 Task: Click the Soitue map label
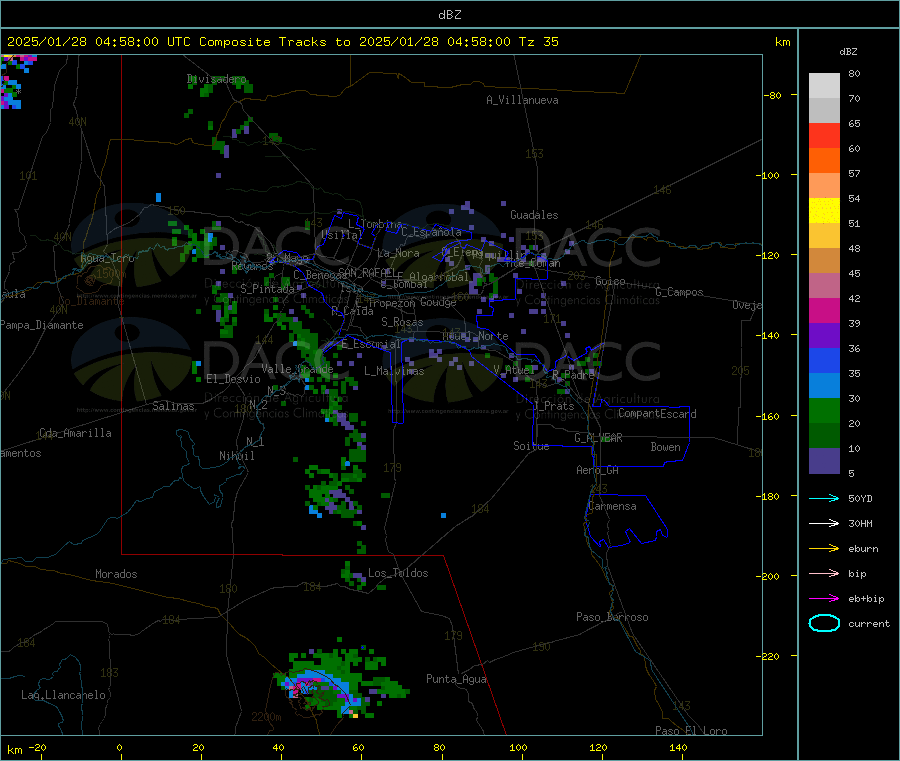point(531,446)
